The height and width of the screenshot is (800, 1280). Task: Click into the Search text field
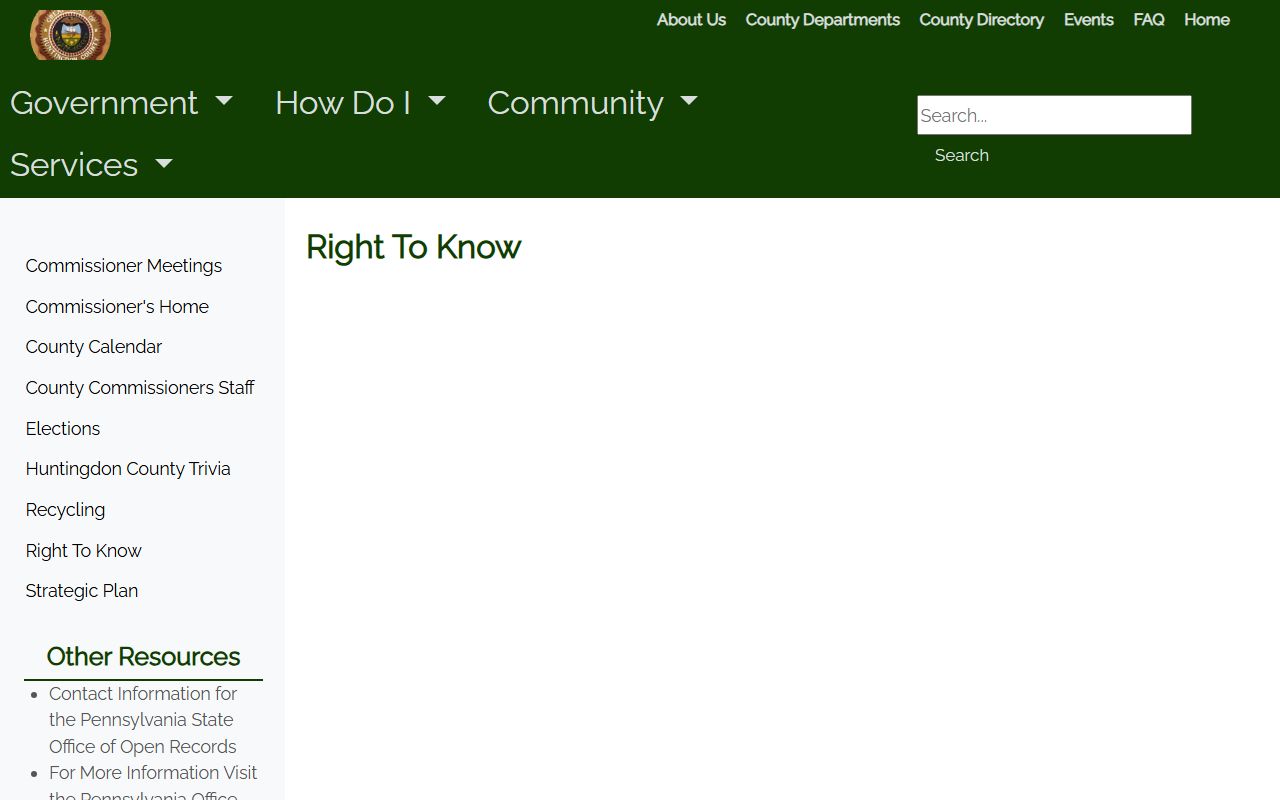click(x=1054, y=115)
